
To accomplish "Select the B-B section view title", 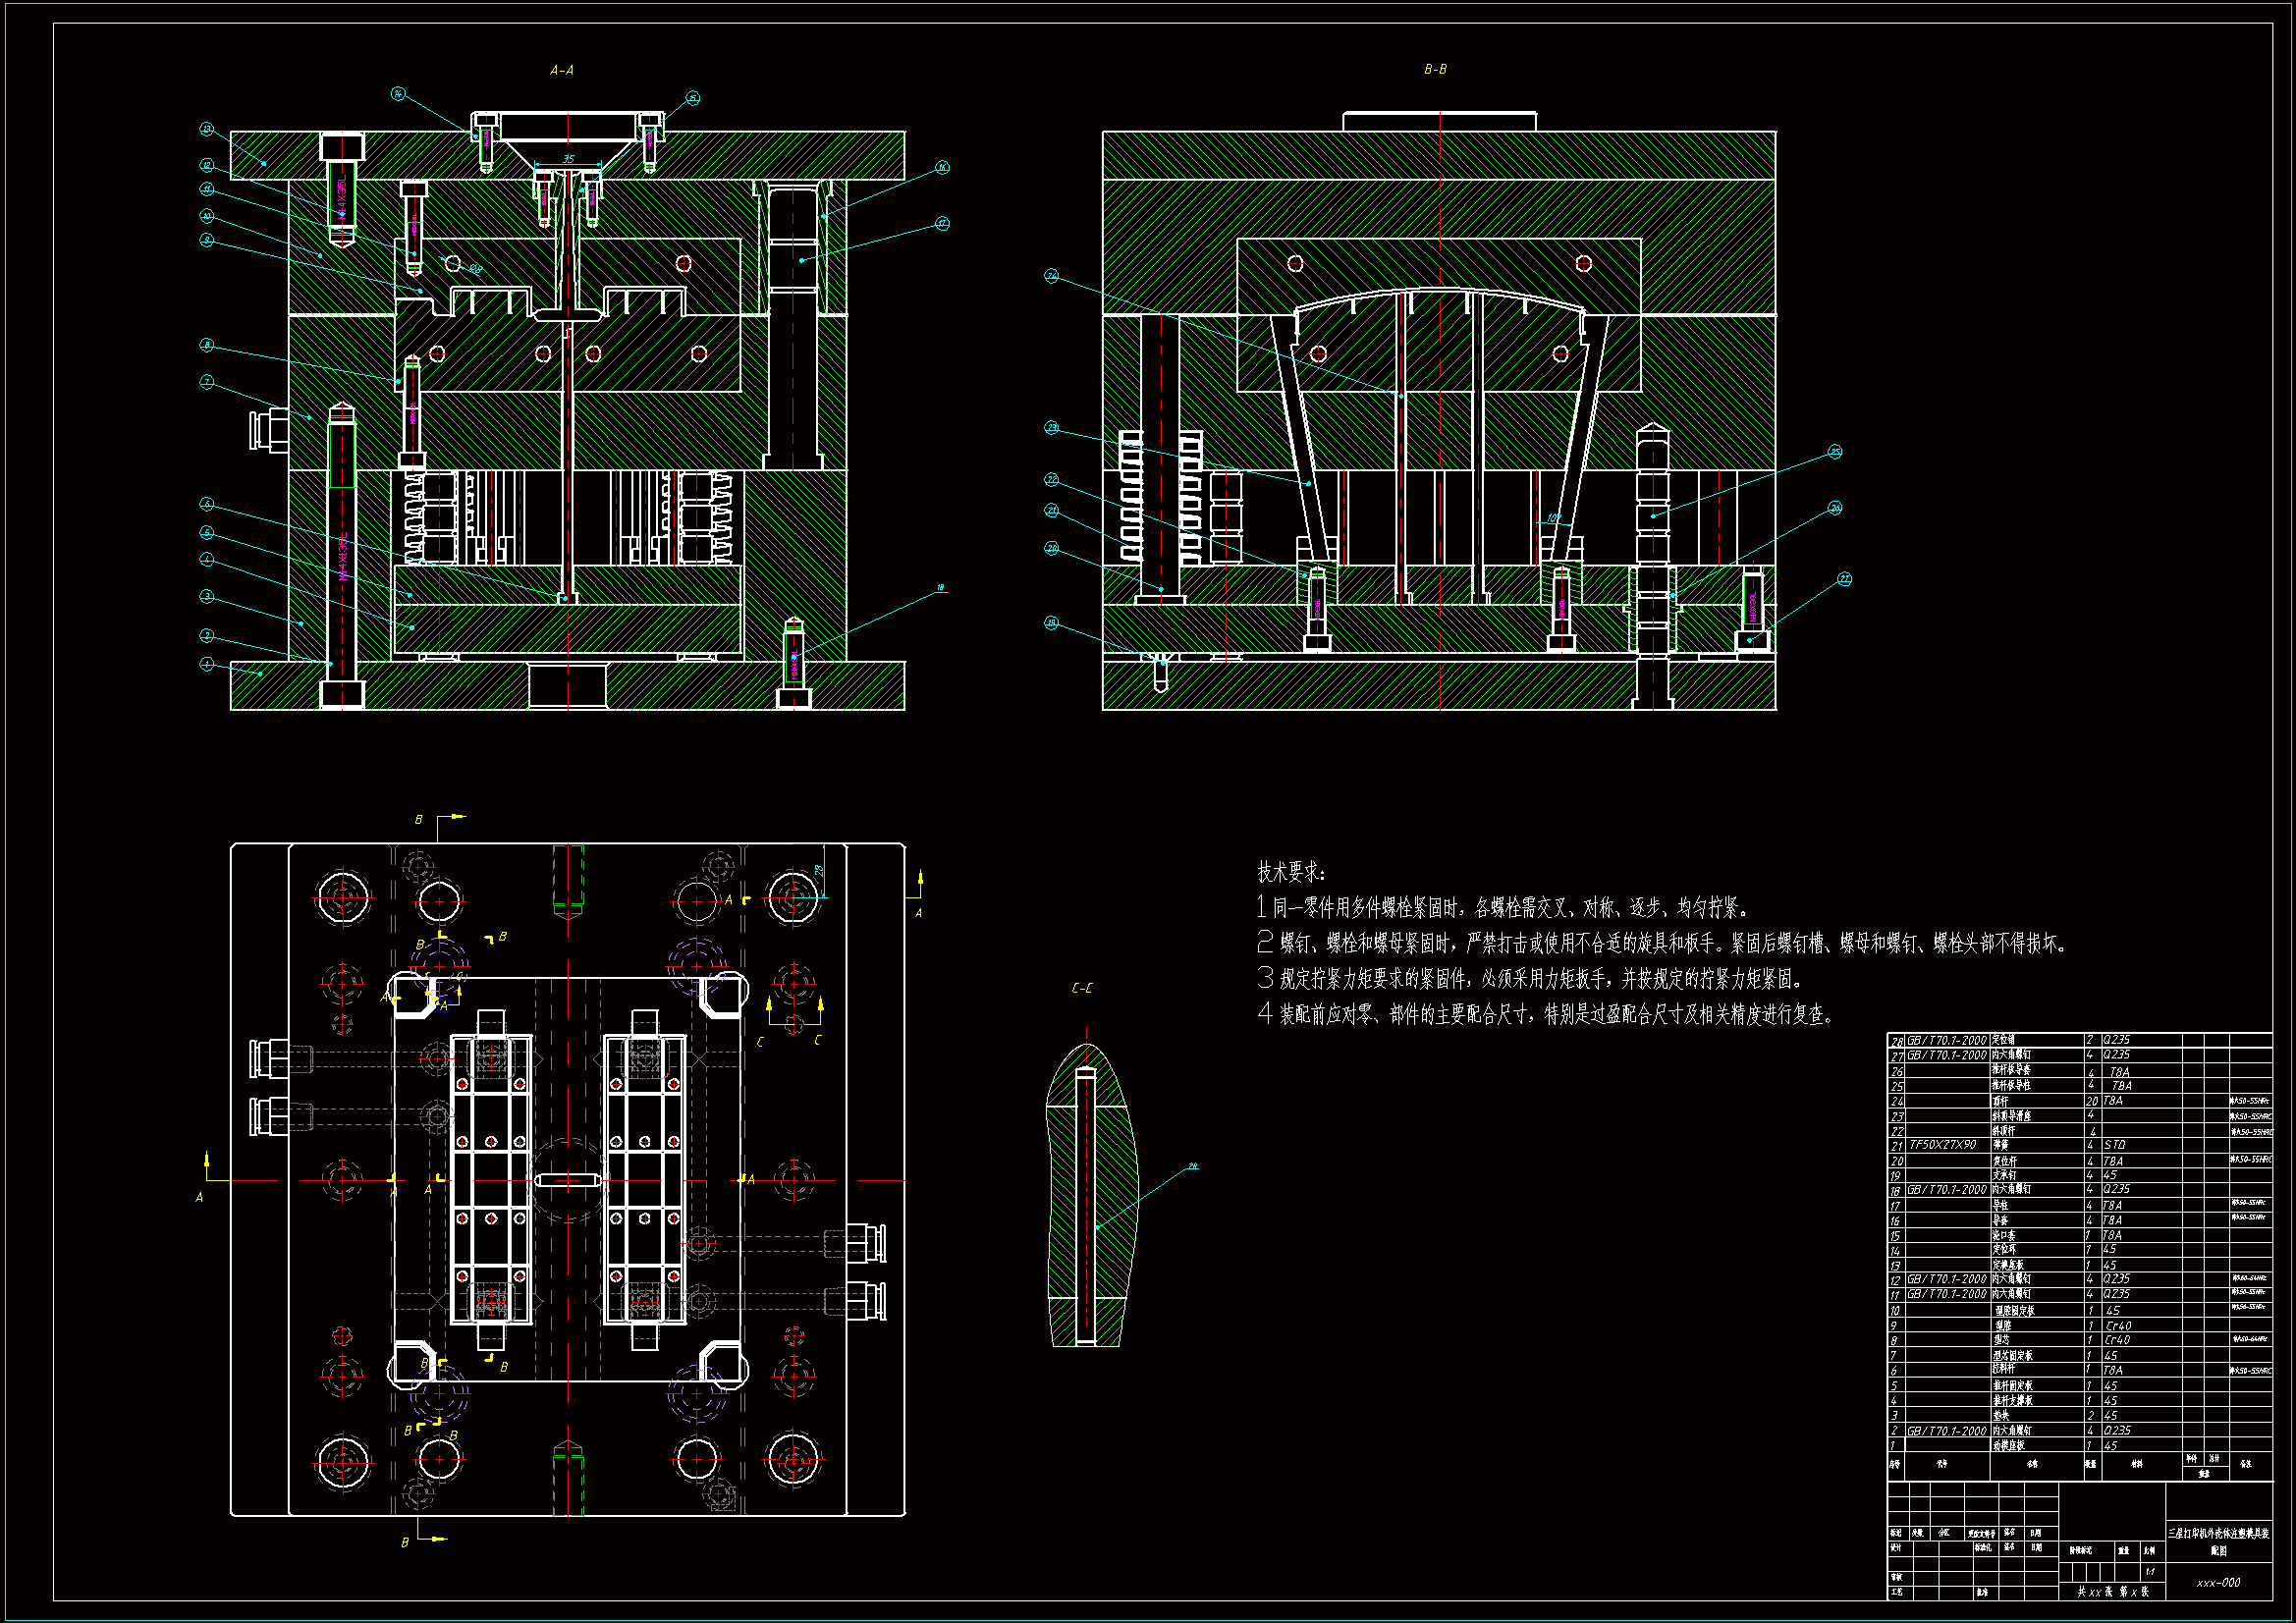I will click(x=1435, y=70).
